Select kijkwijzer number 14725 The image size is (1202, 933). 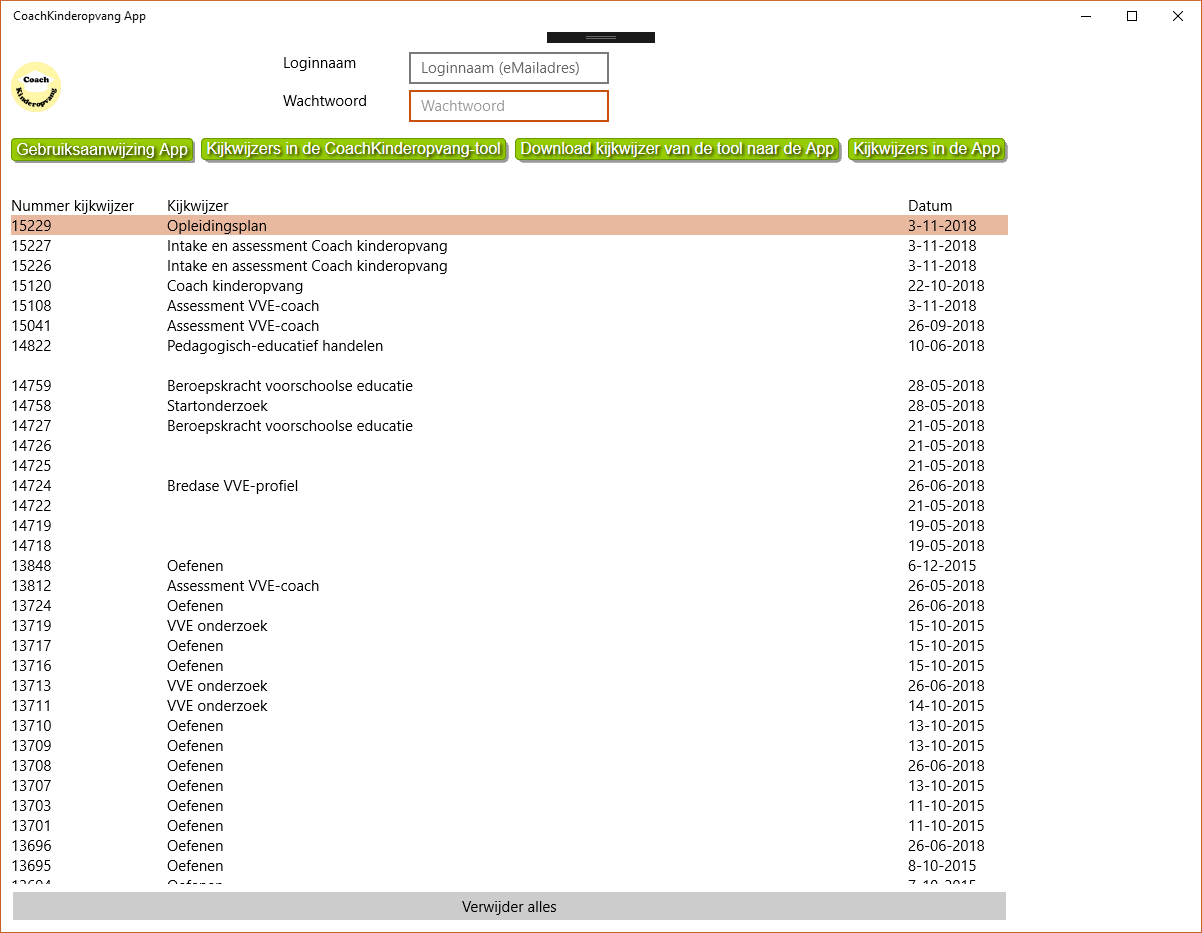pyautogui.click(x=509, y=466)
